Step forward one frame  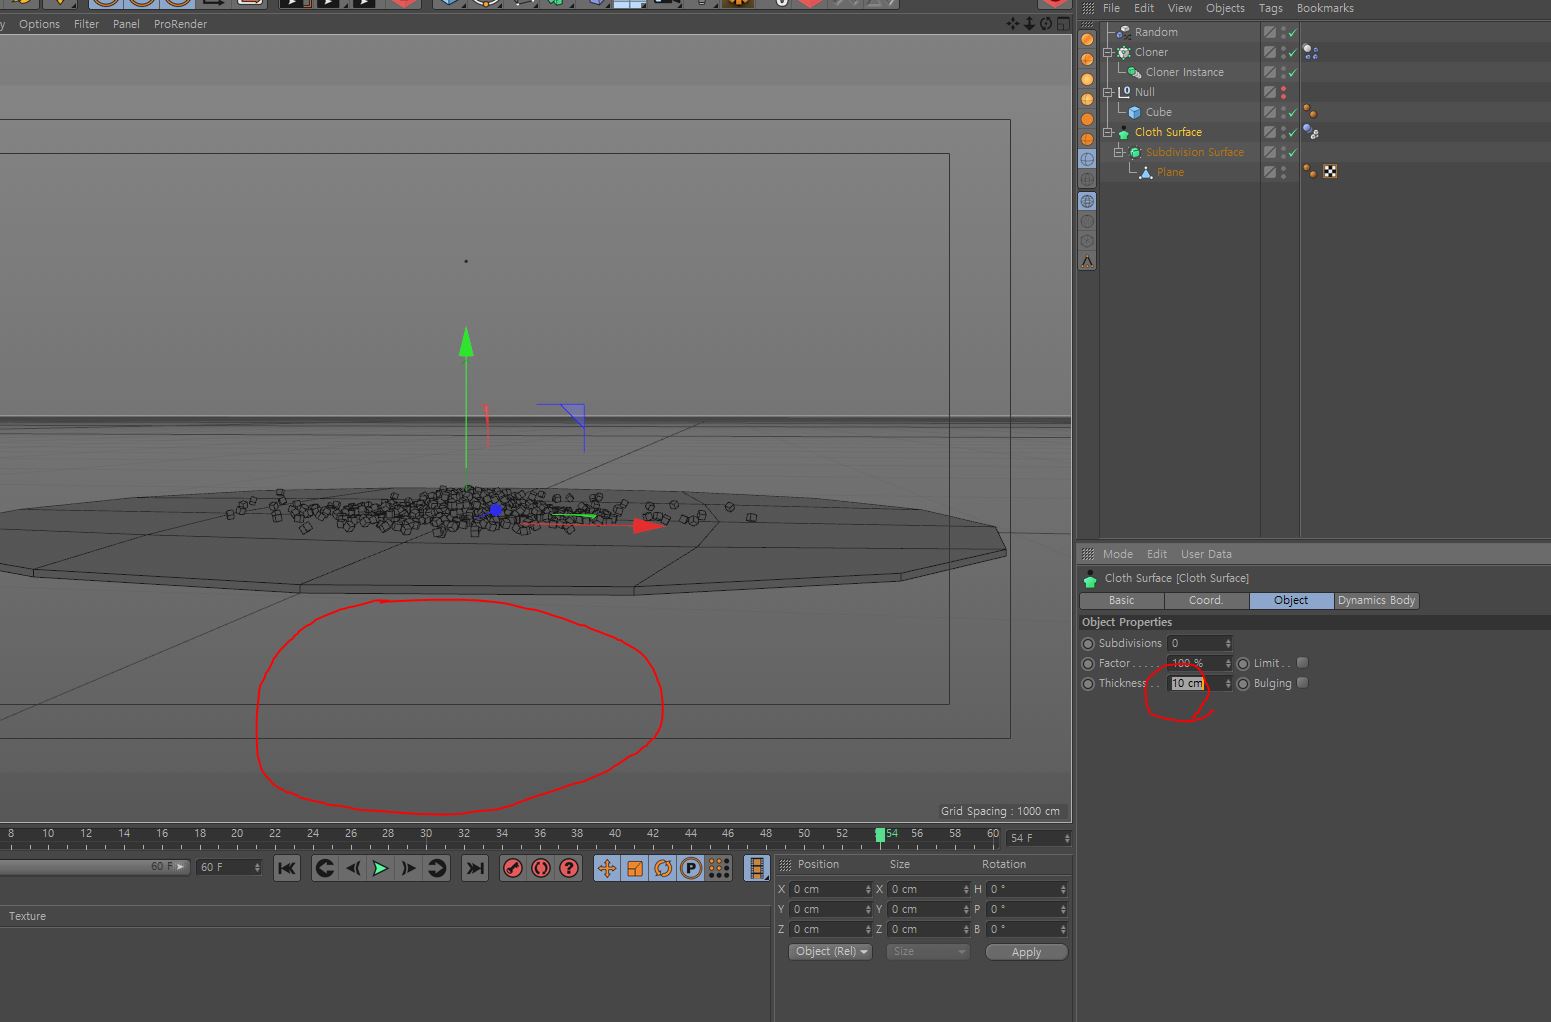[409, 868]
